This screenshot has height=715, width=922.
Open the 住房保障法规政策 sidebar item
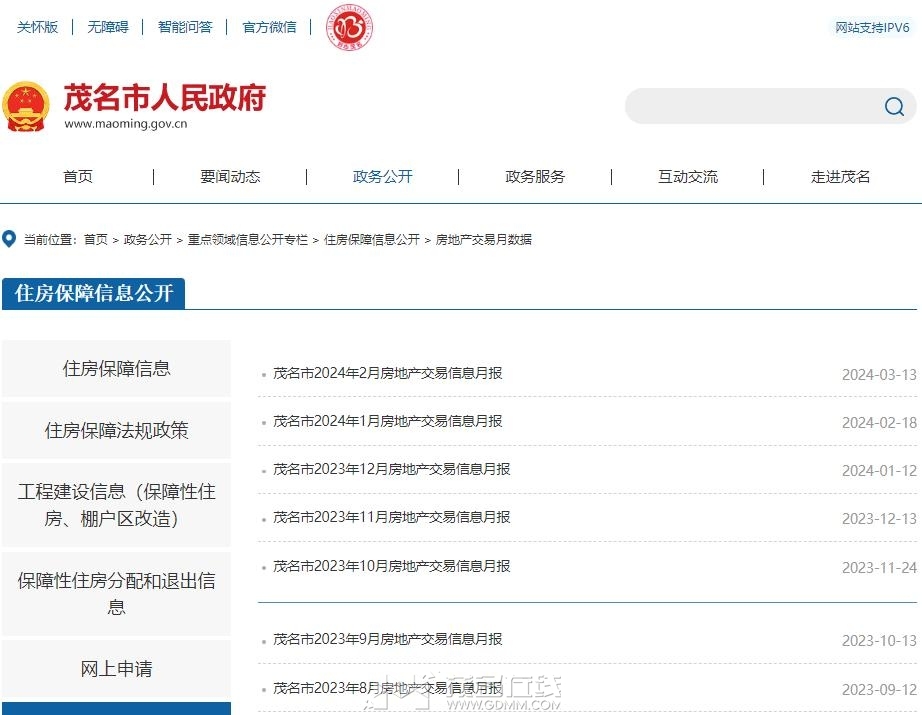[x=116, y=430]
